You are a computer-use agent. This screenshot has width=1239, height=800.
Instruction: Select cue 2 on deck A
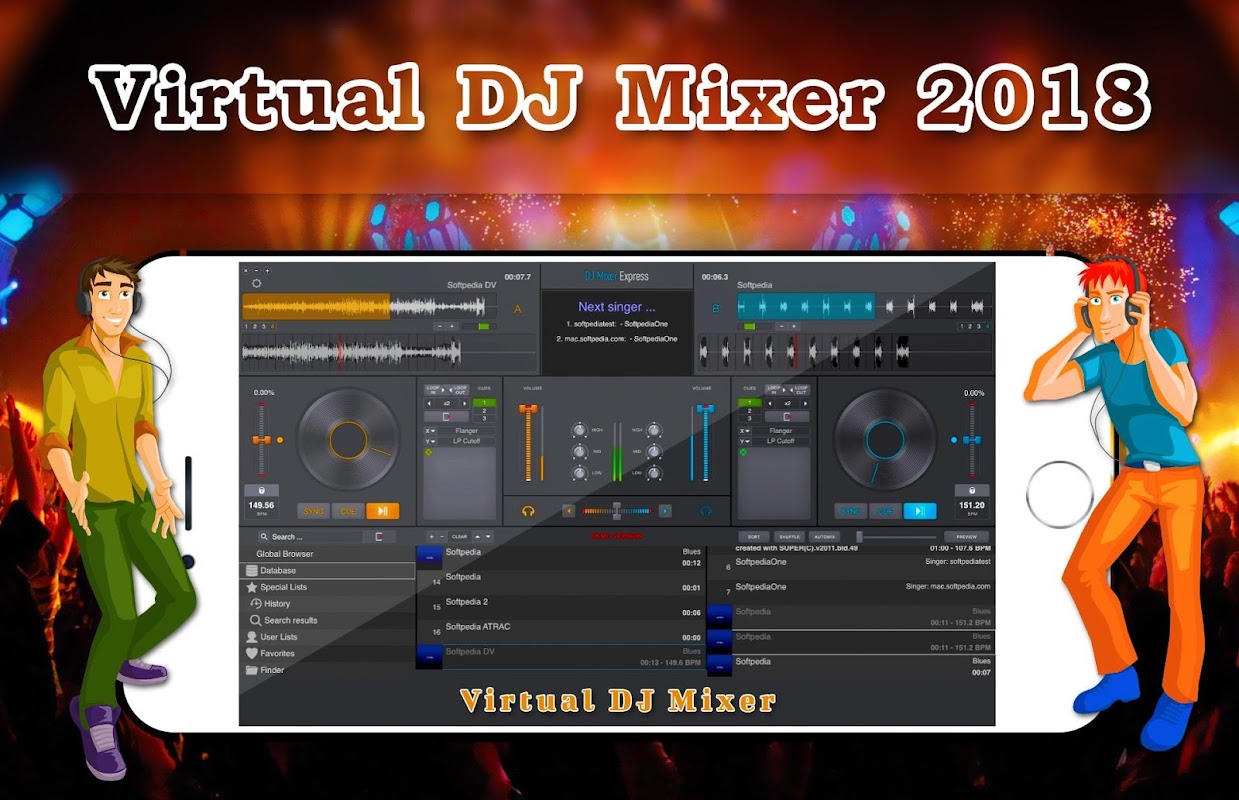coord(484,411)
